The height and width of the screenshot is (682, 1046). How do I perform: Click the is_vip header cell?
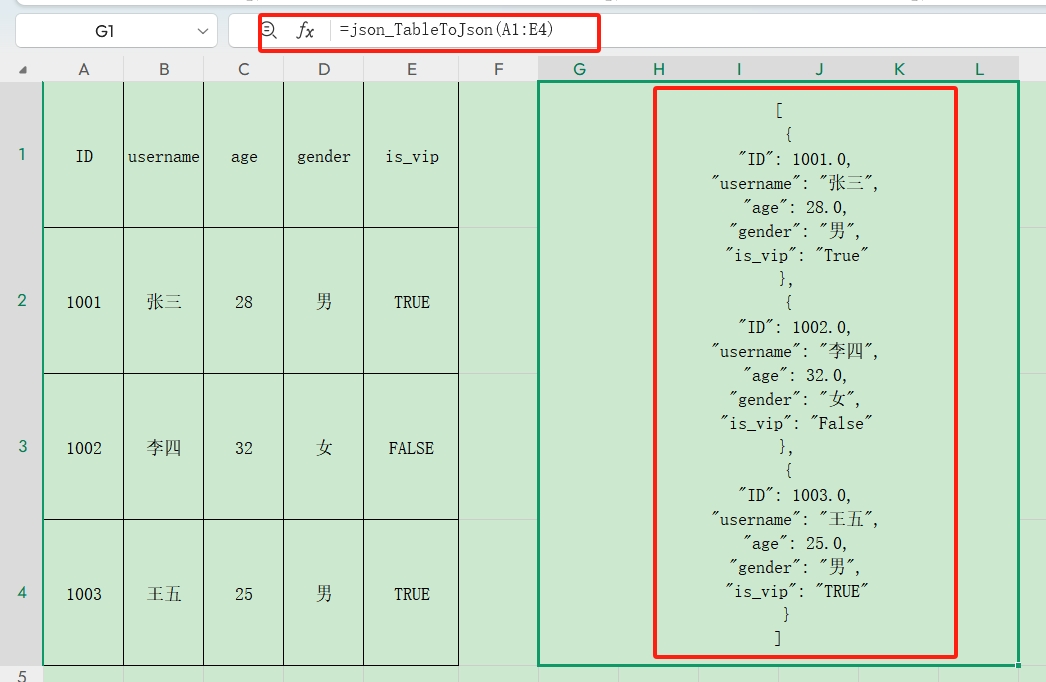411,155
